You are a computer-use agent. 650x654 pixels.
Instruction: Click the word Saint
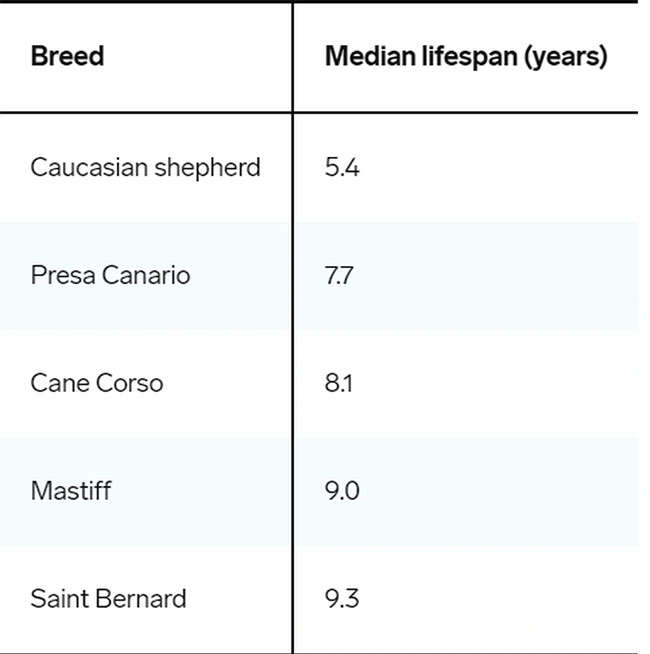58,599
